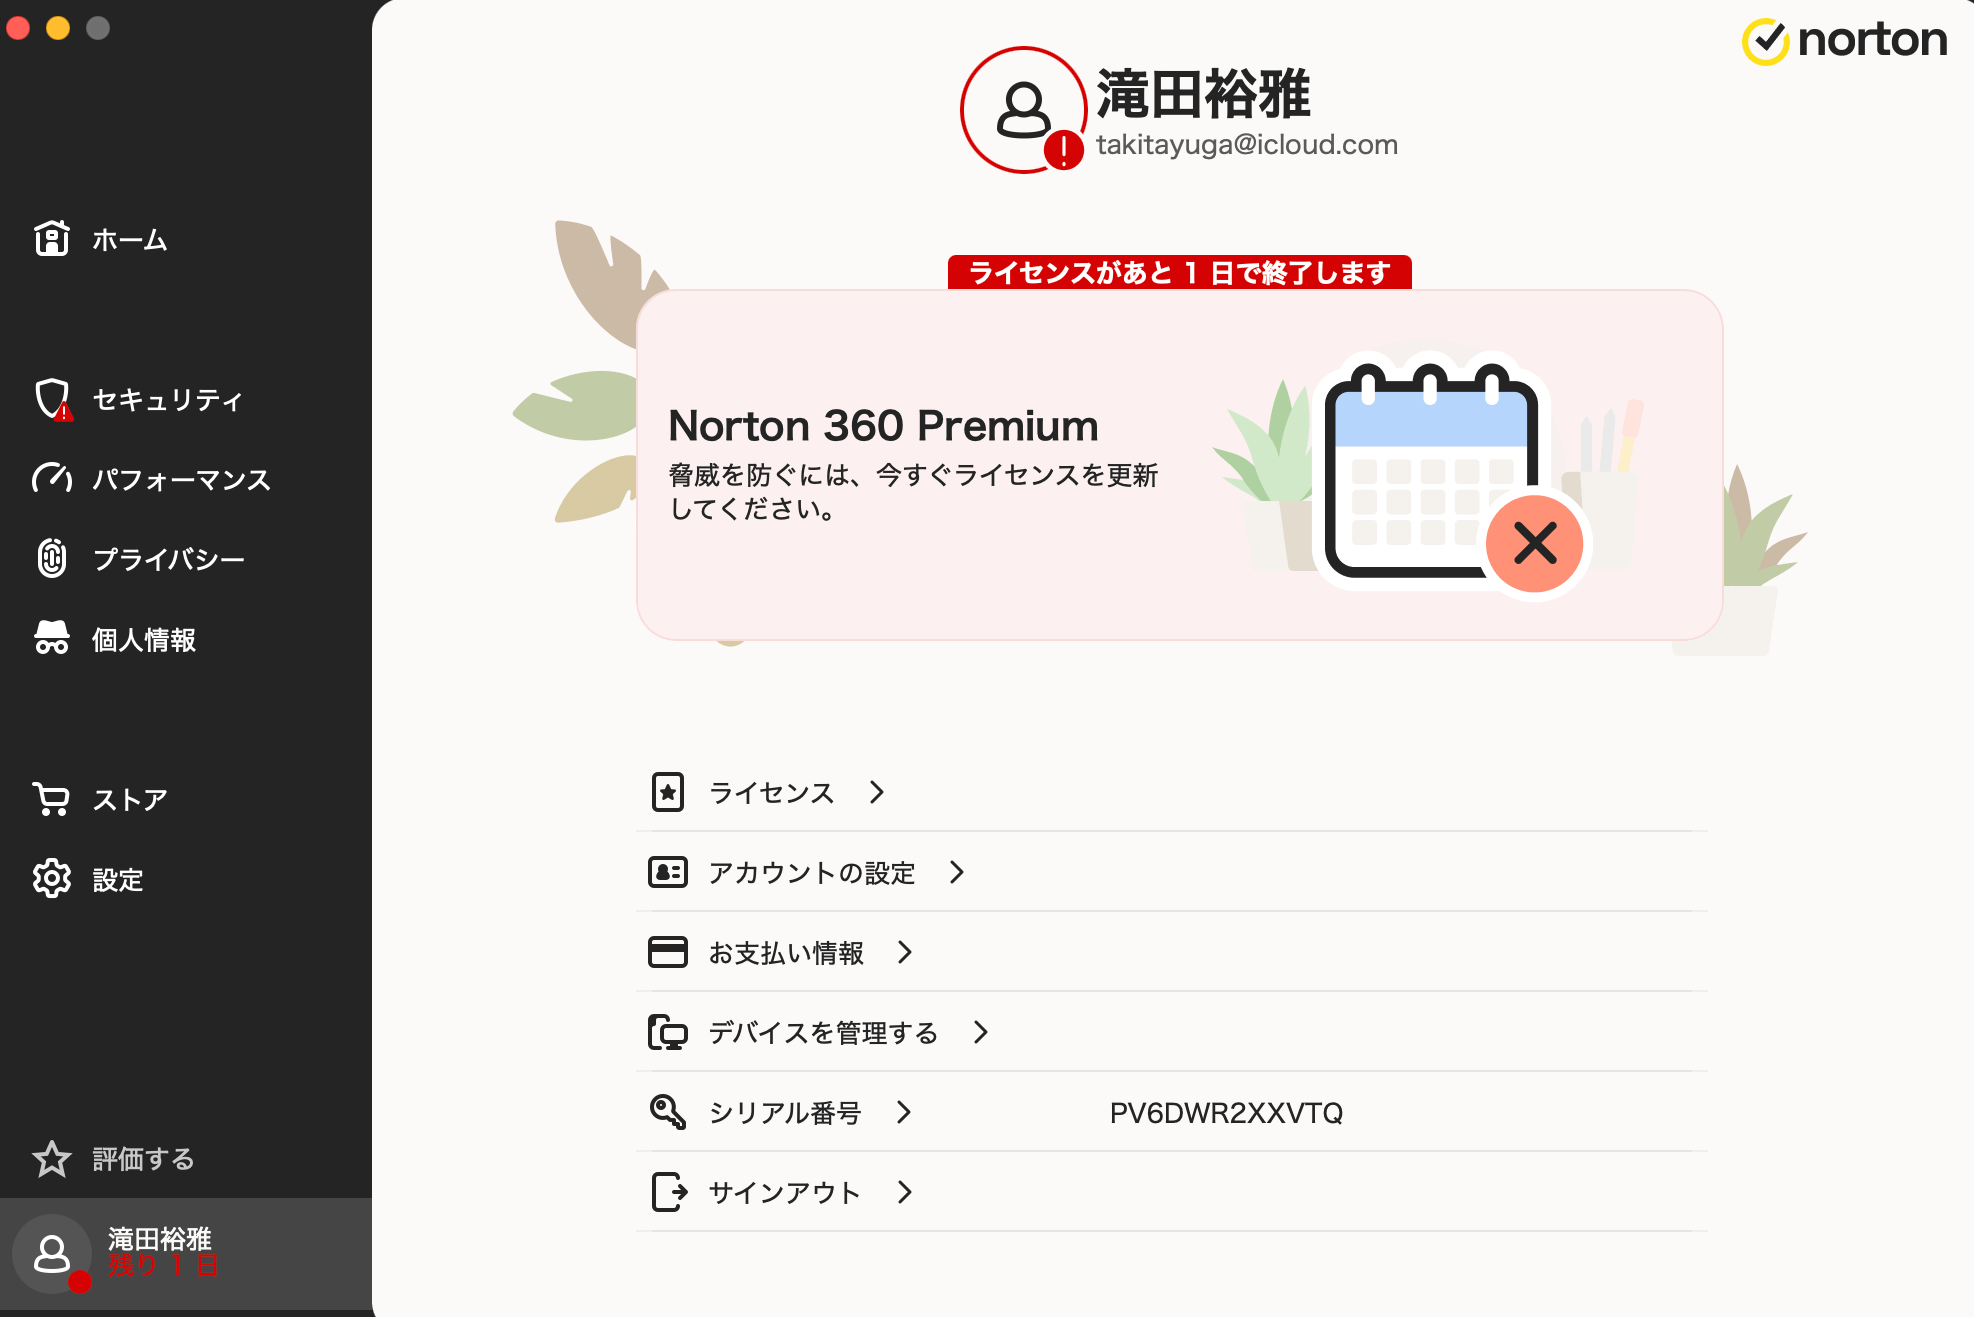1974x1317 pixels.
Task: Click シリアル番号 row label
Action: point(785,1113)
